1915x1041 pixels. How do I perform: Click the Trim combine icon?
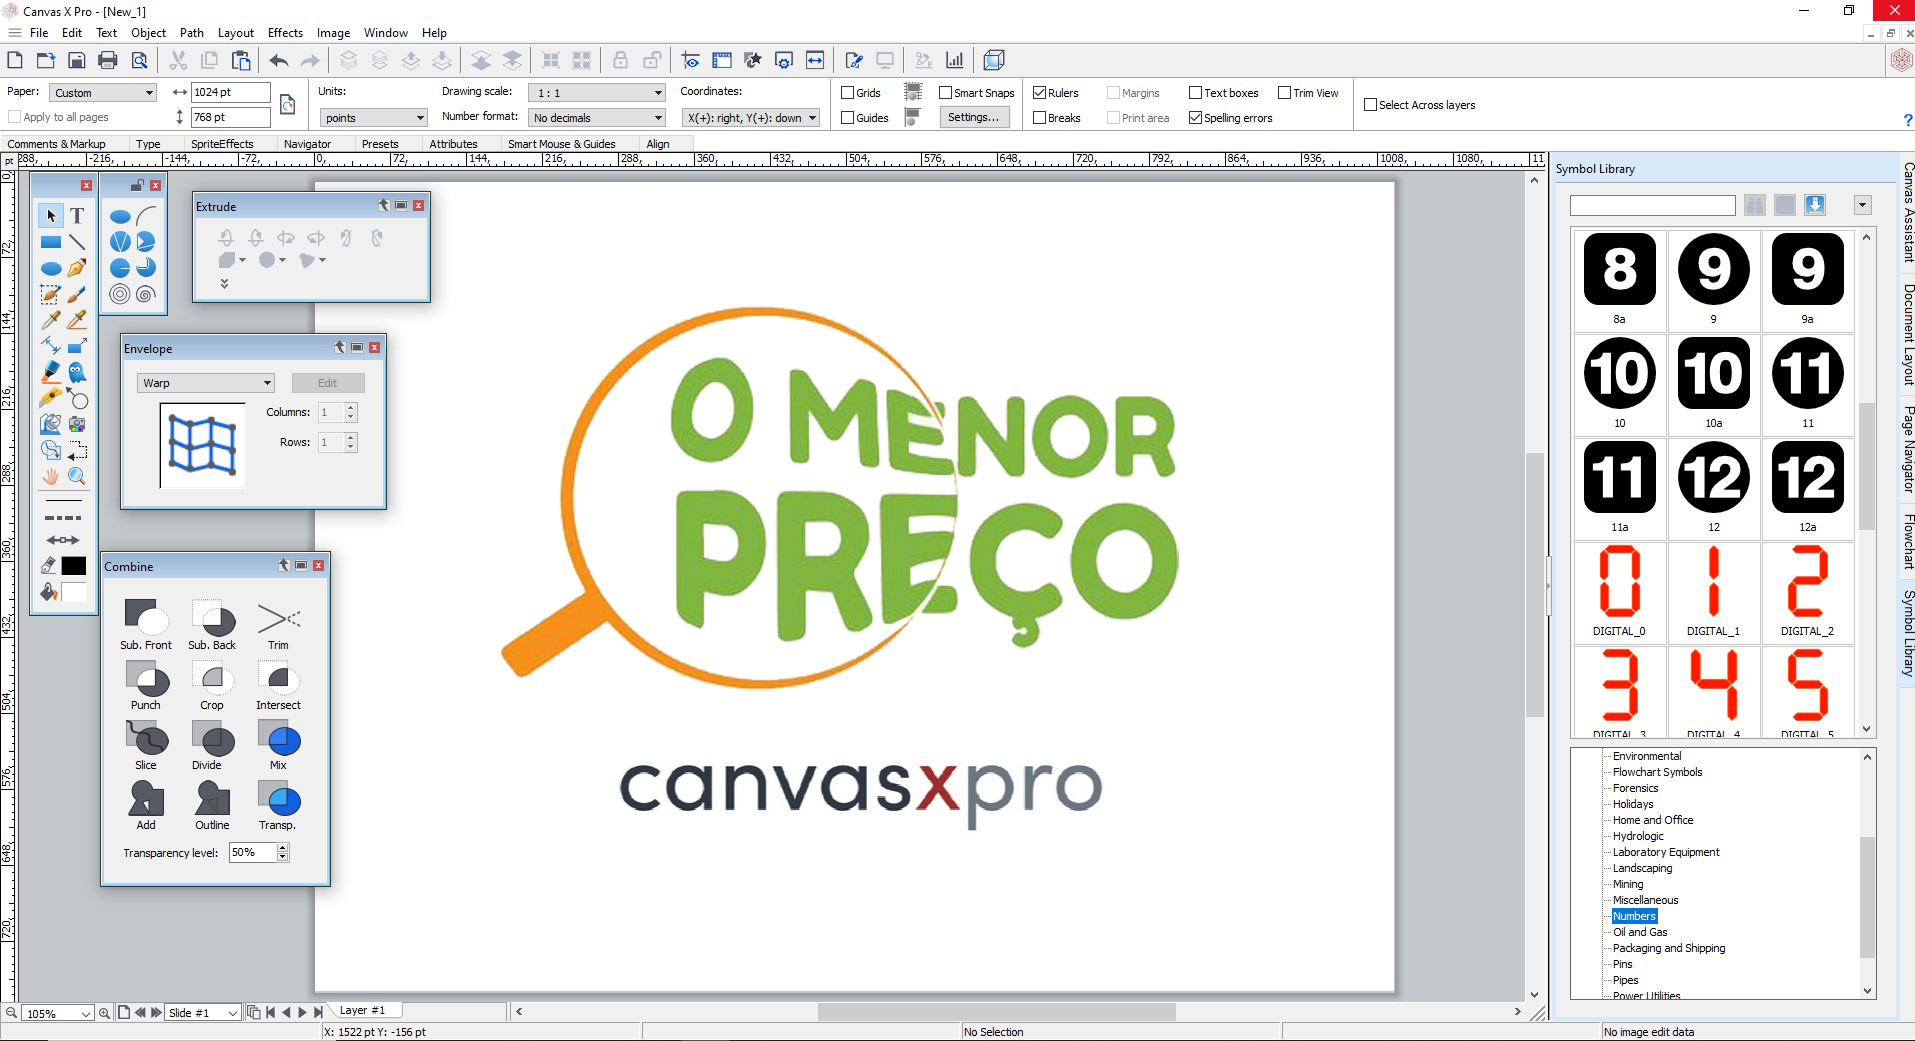(279, 619)
